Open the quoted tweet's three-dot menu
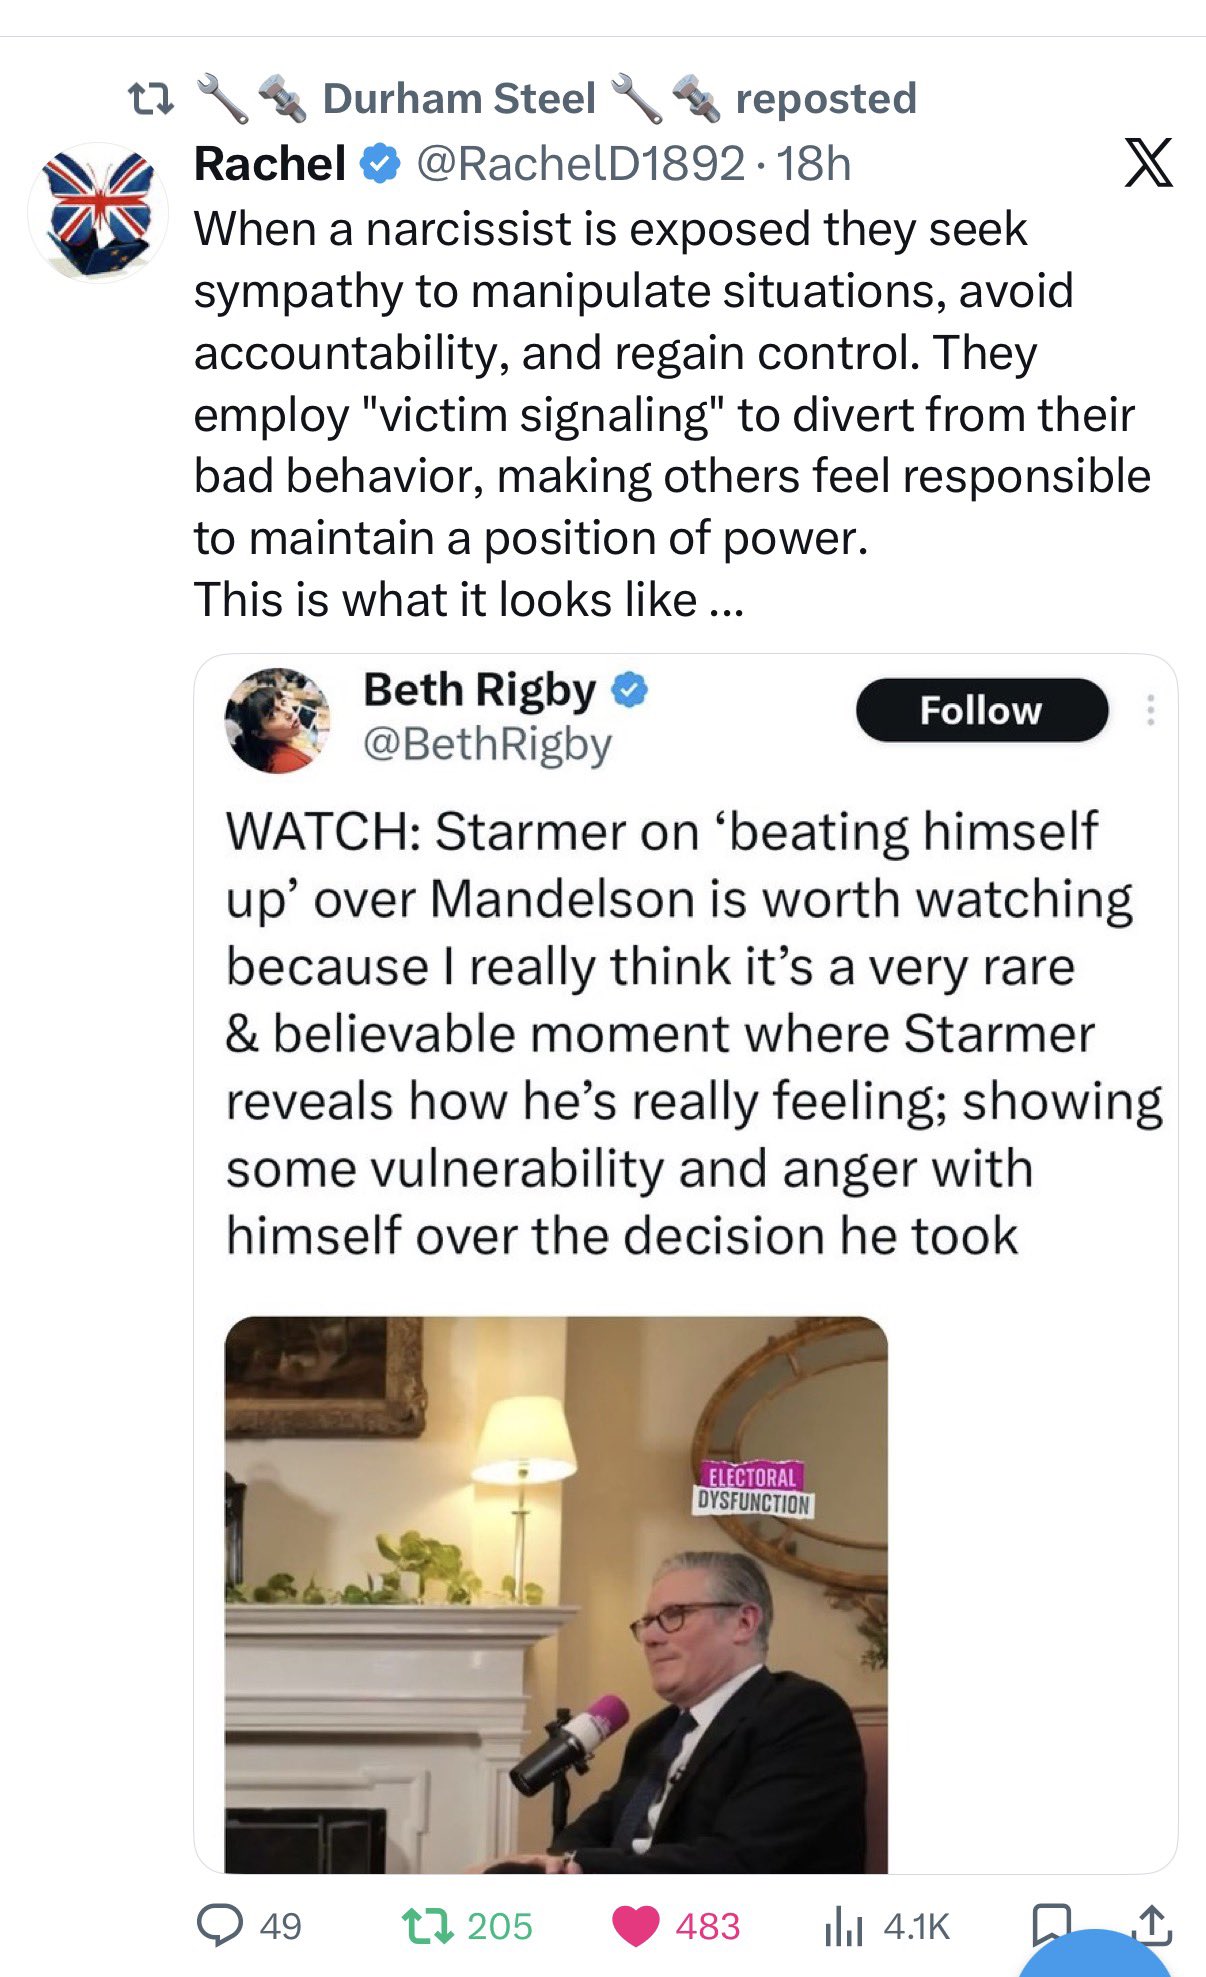The width and height of the screenshot is (1206, 1977). [1151, 710]
